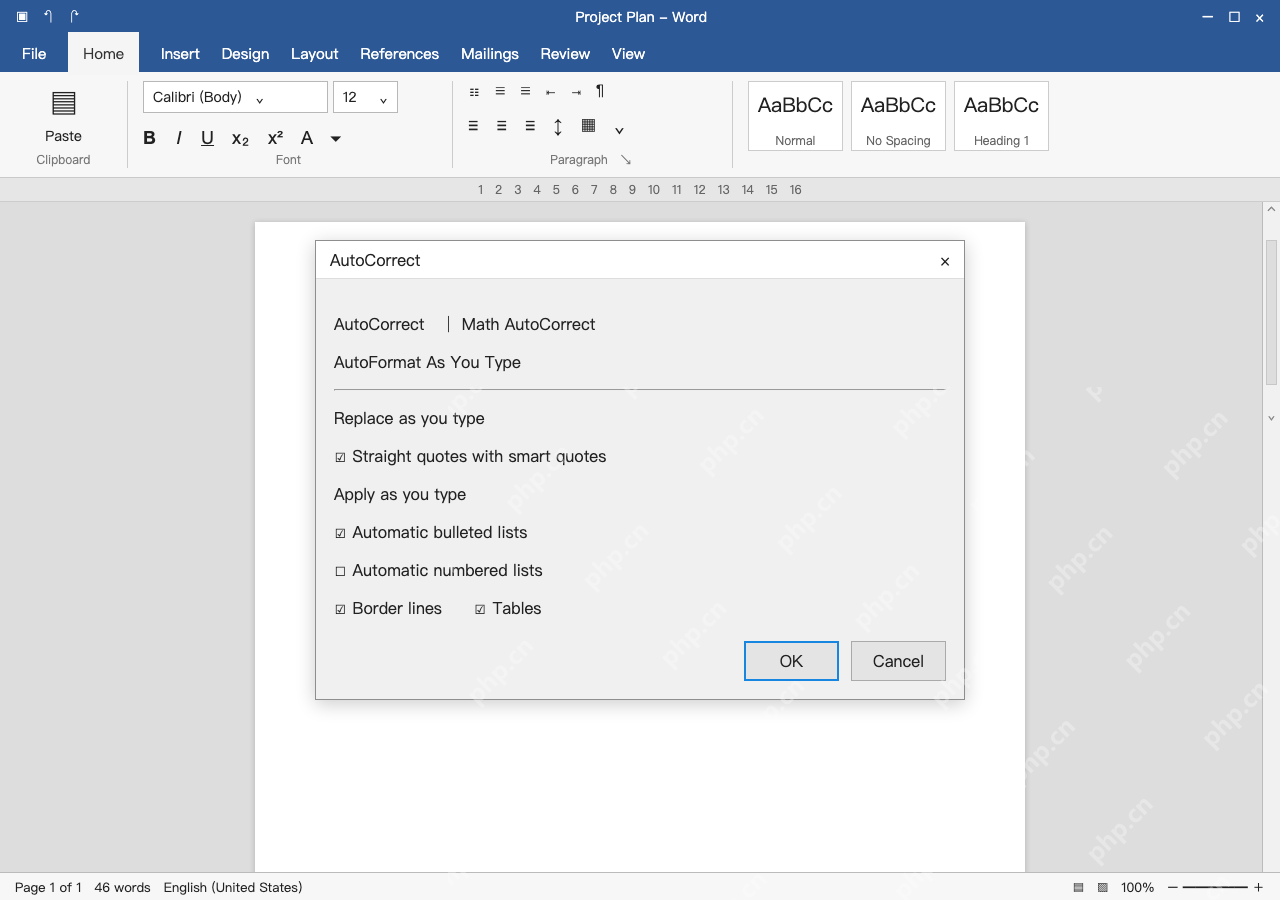
Task: Toggle Italic formatting
Action: (x=178, y=138)
